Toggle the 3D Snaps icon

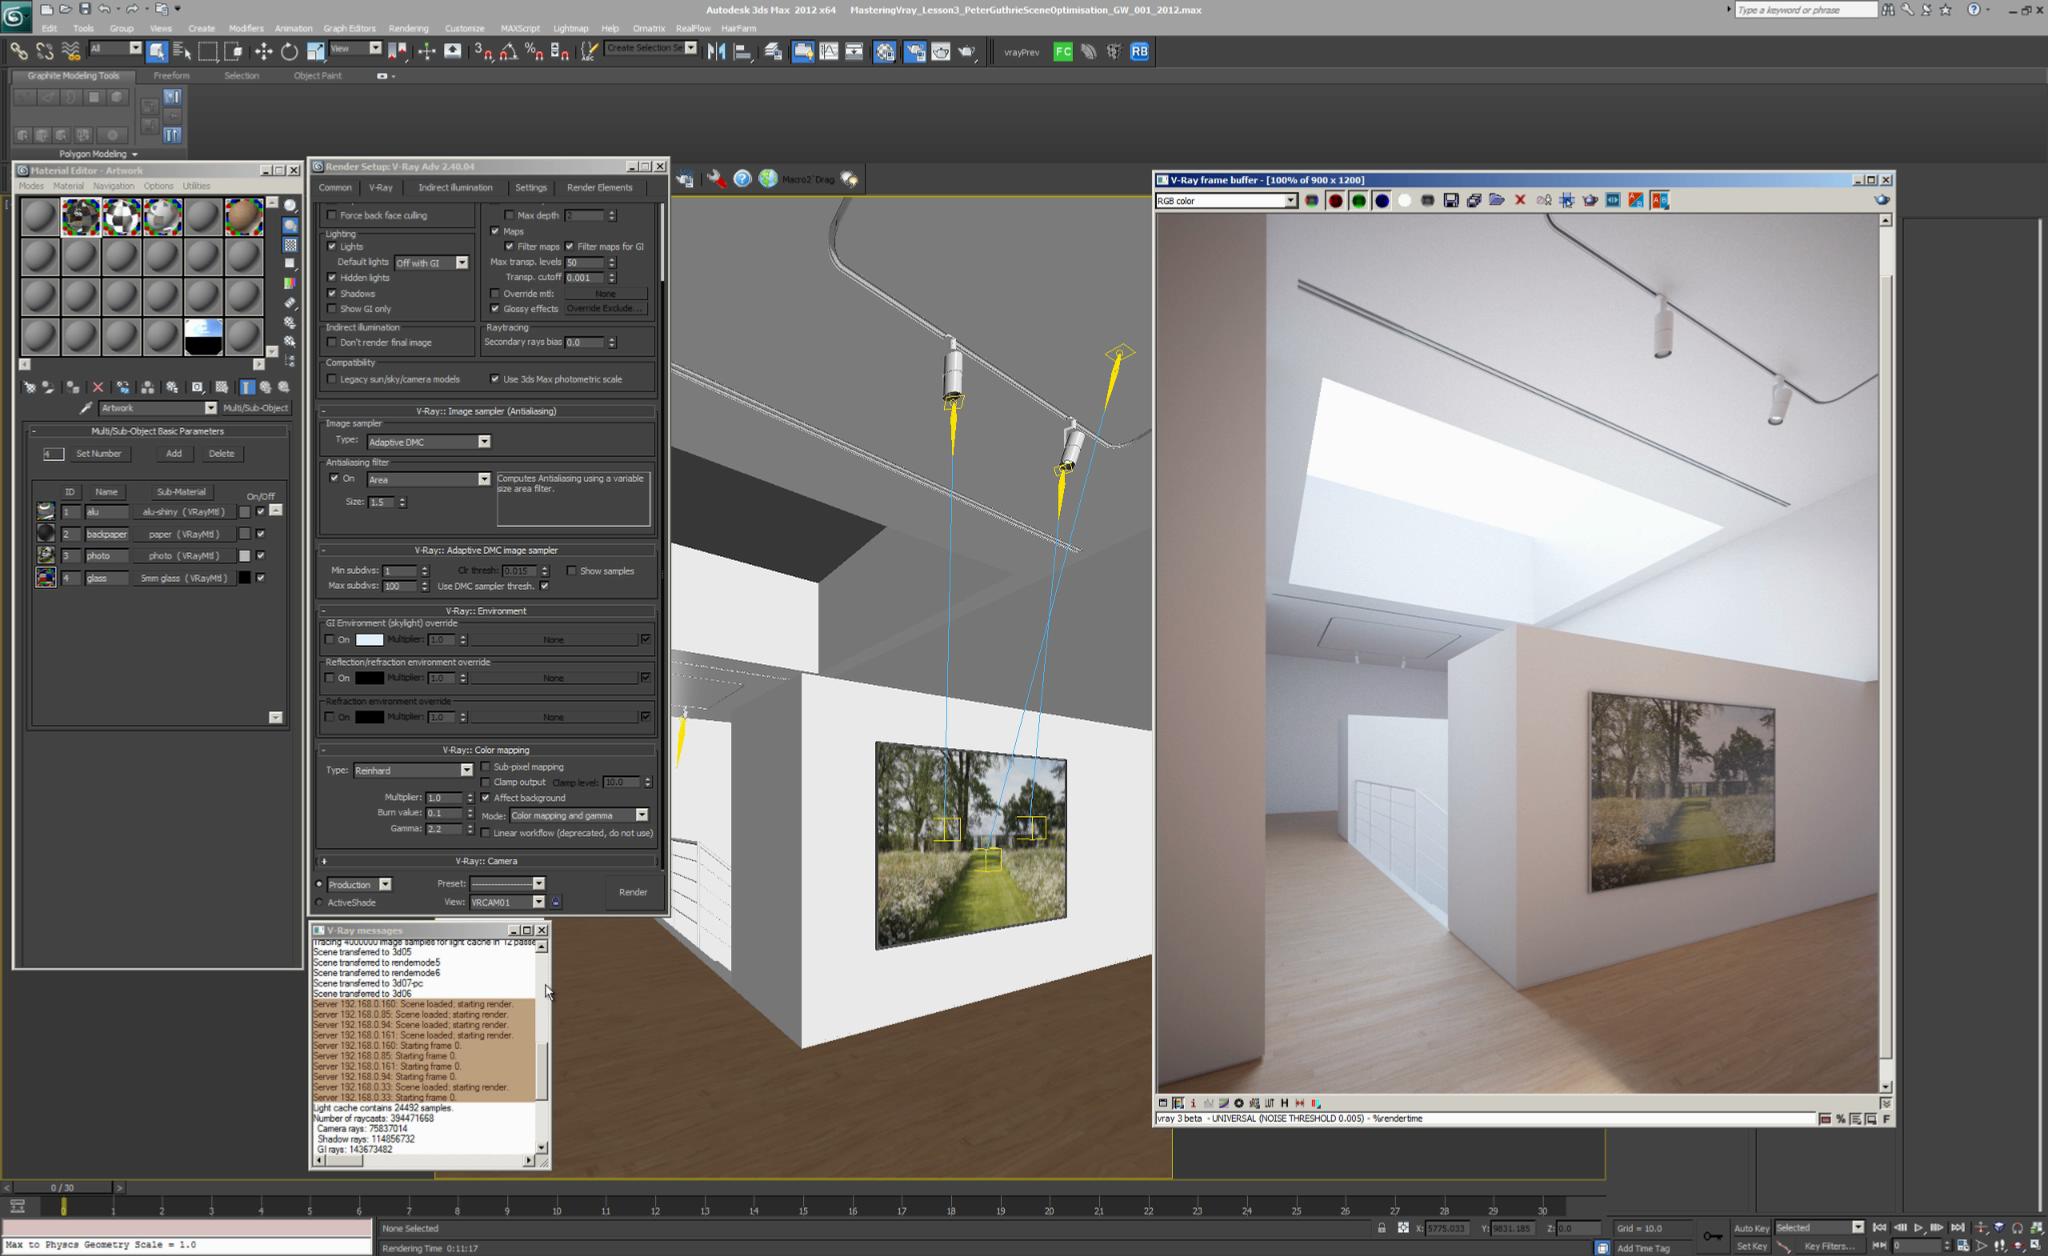pos(483,51)
